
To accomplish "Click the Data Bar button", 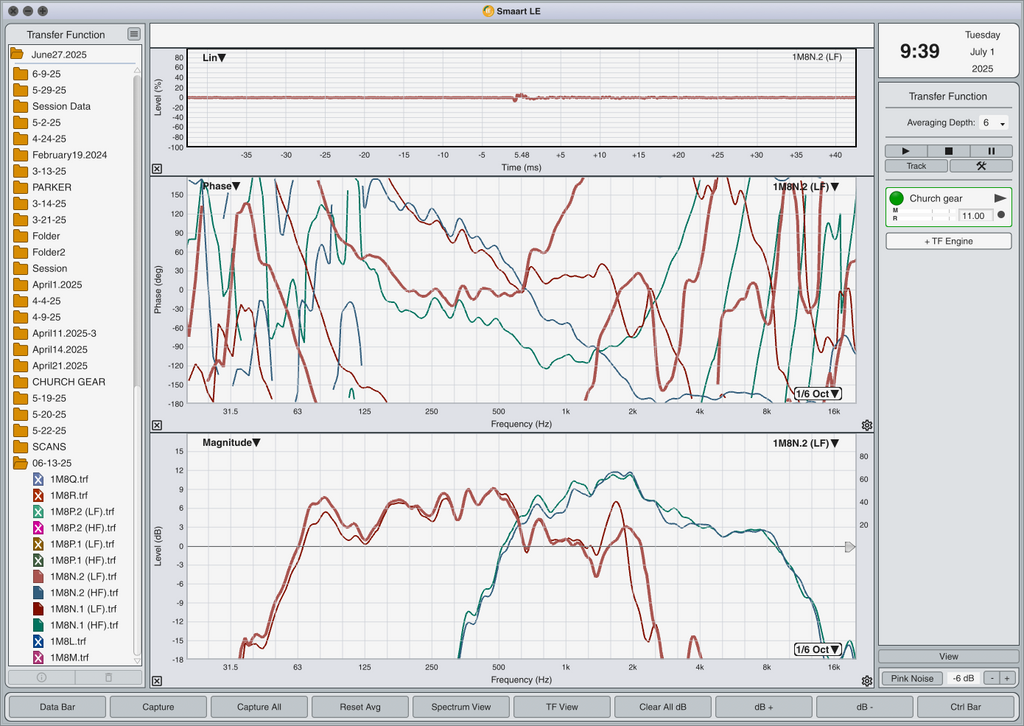I will coord(57,706).
